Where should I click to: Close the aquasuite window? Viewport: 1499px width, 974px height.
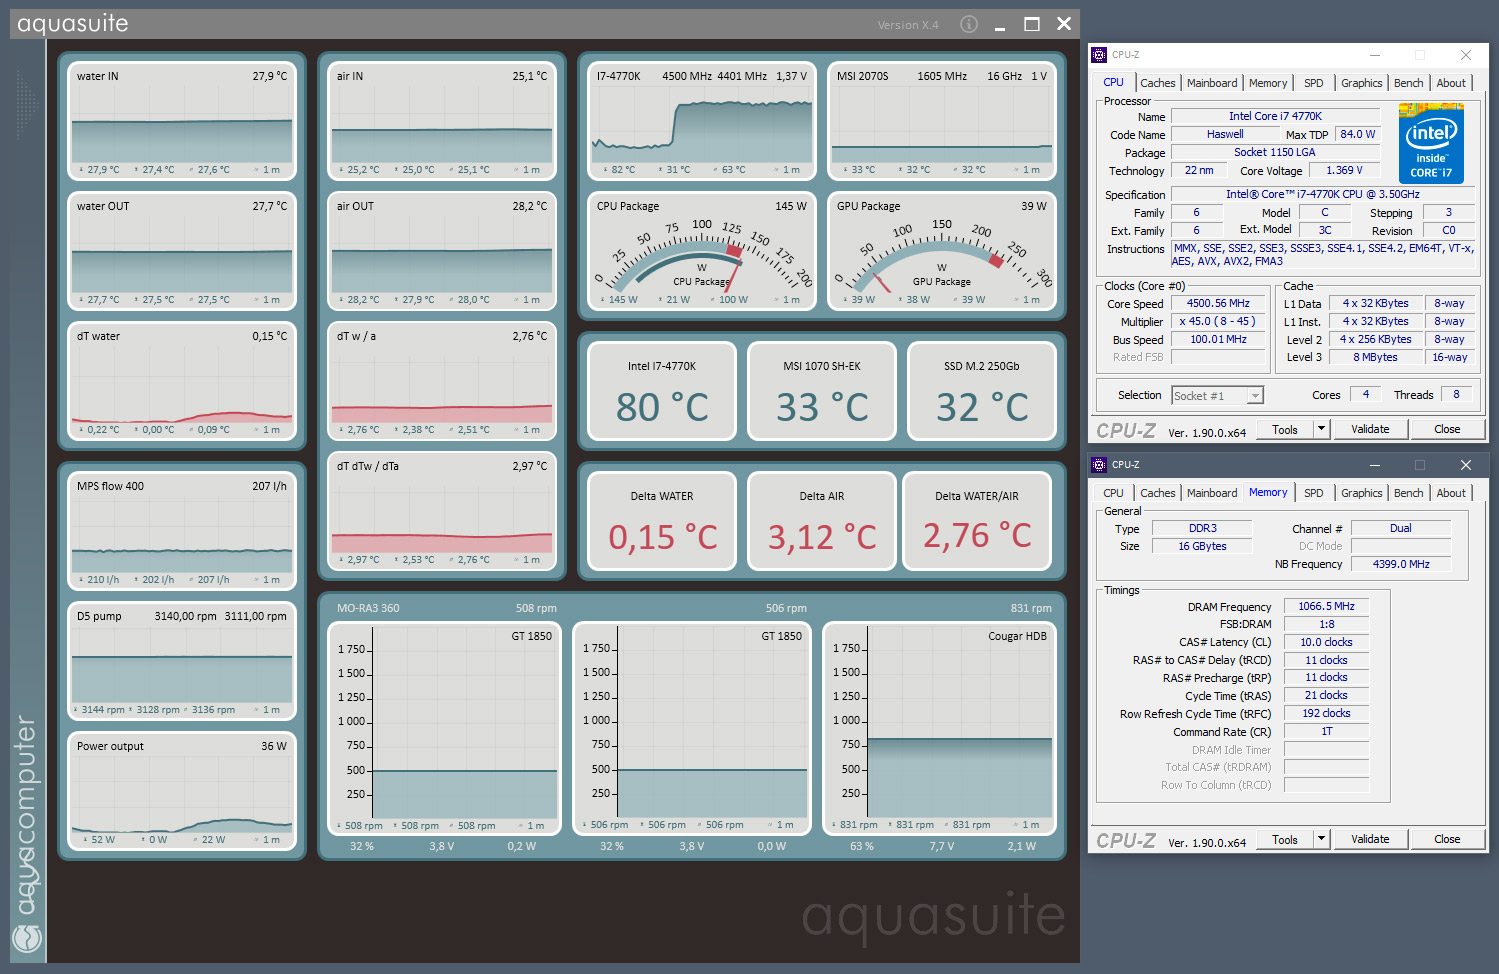(x=1064, y=24)
